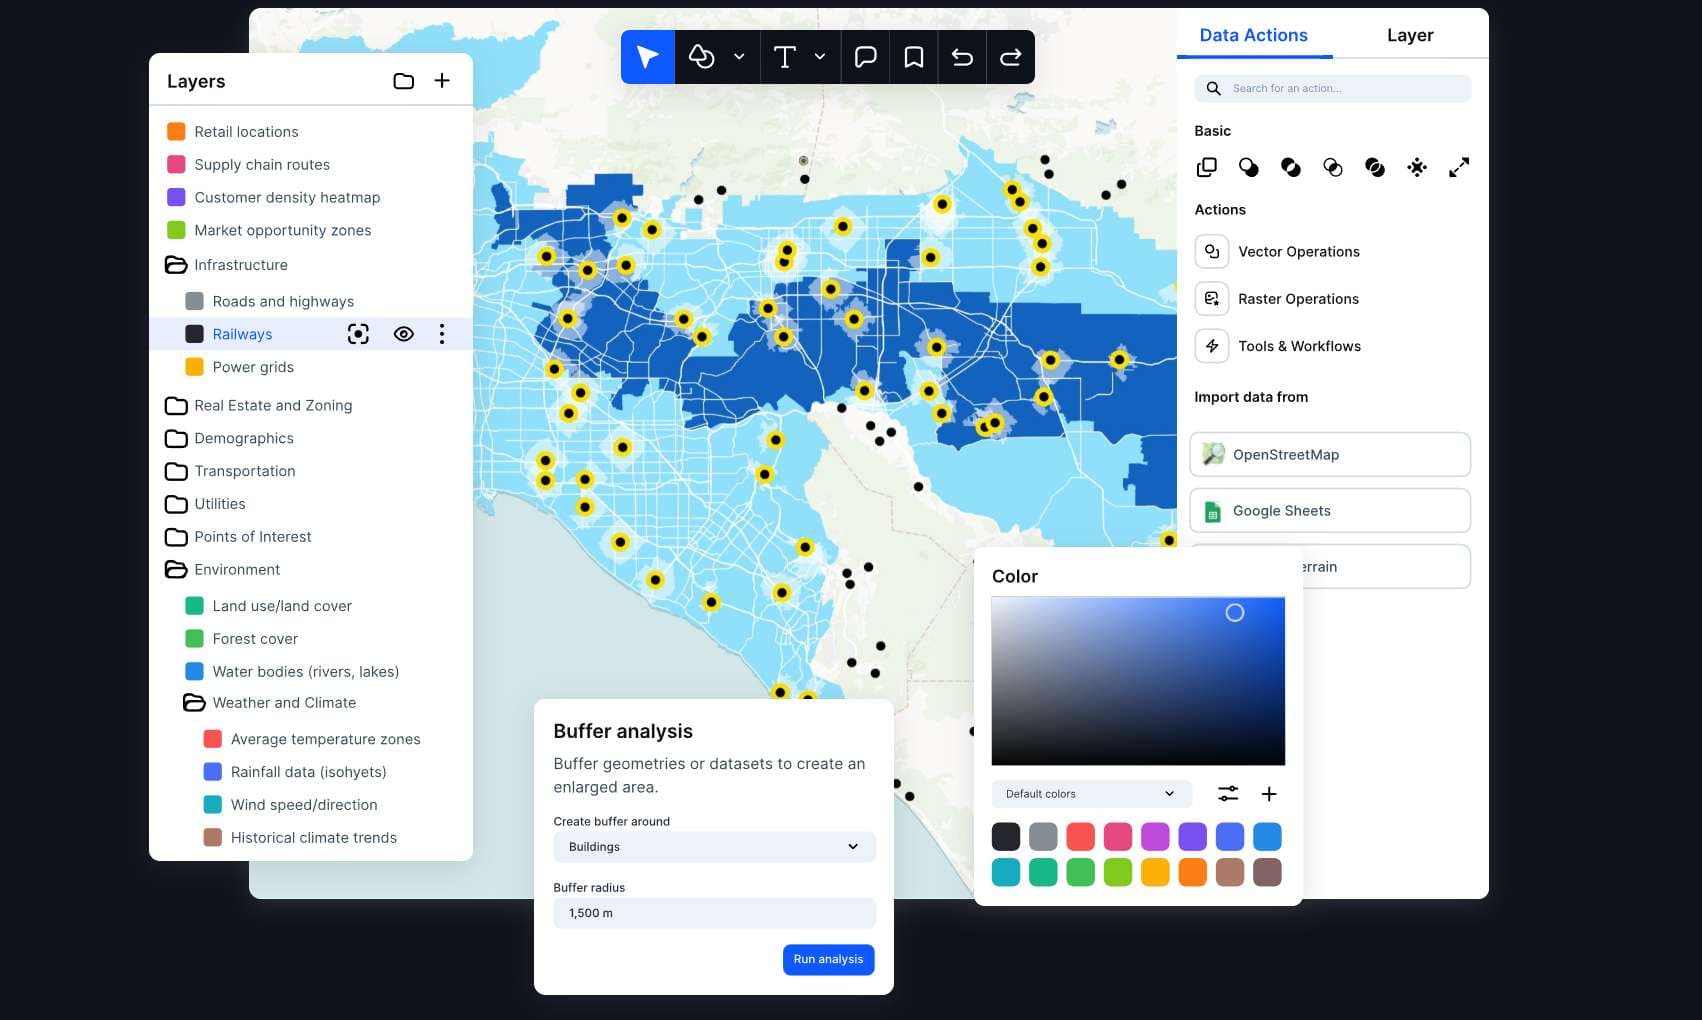The image size is (1702, 1020).
Task: Zoom to Railways layer with focus icon
Action: click(358, 334)
